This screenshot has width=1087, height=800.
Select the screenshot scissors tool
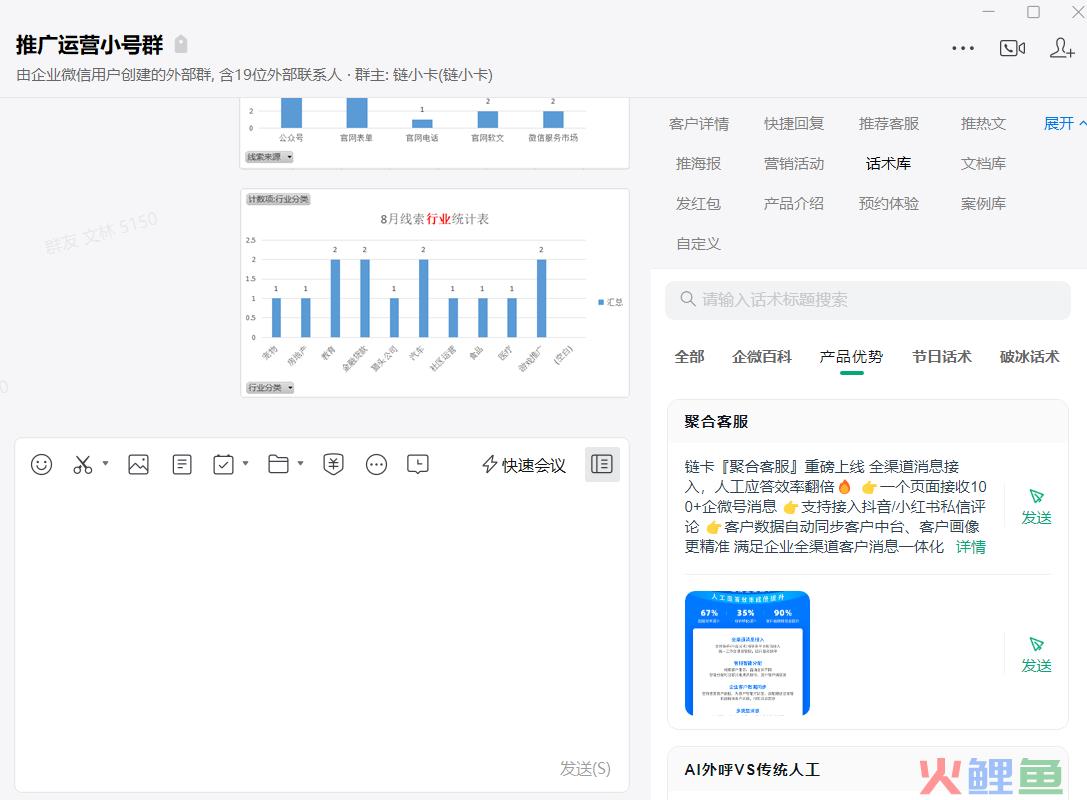pos(82,464)
